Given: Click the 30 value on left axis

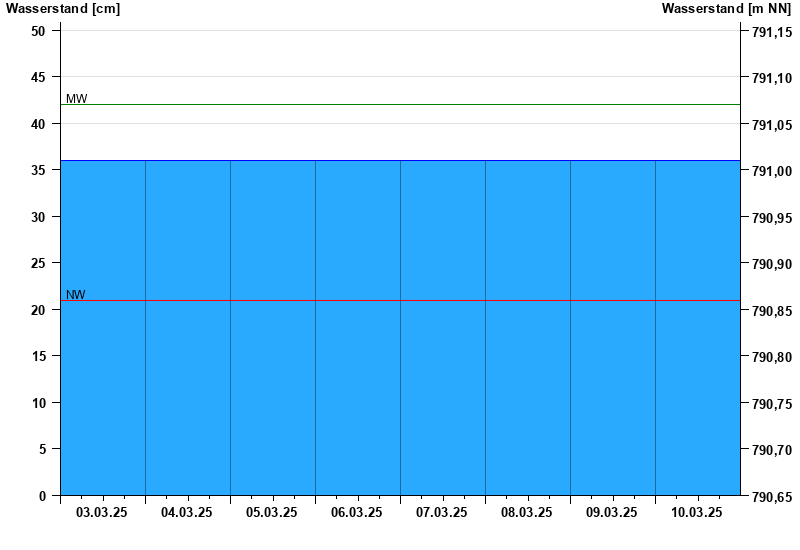Looking at the screenshot, I should [x=38, y=217].
